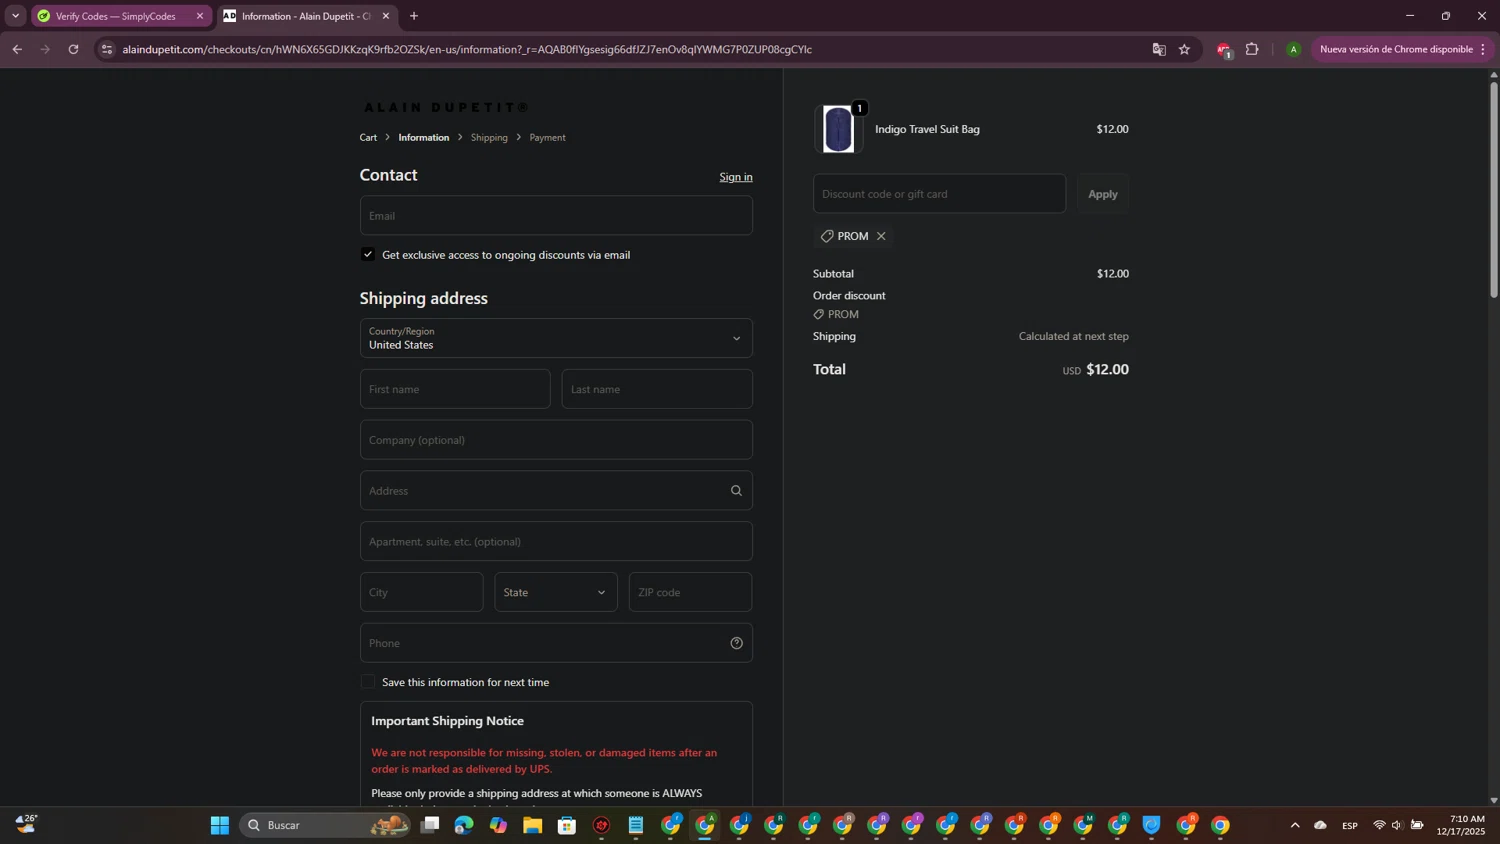Focus the Email input field
The image size is (1500, 844).
(556, 216)
